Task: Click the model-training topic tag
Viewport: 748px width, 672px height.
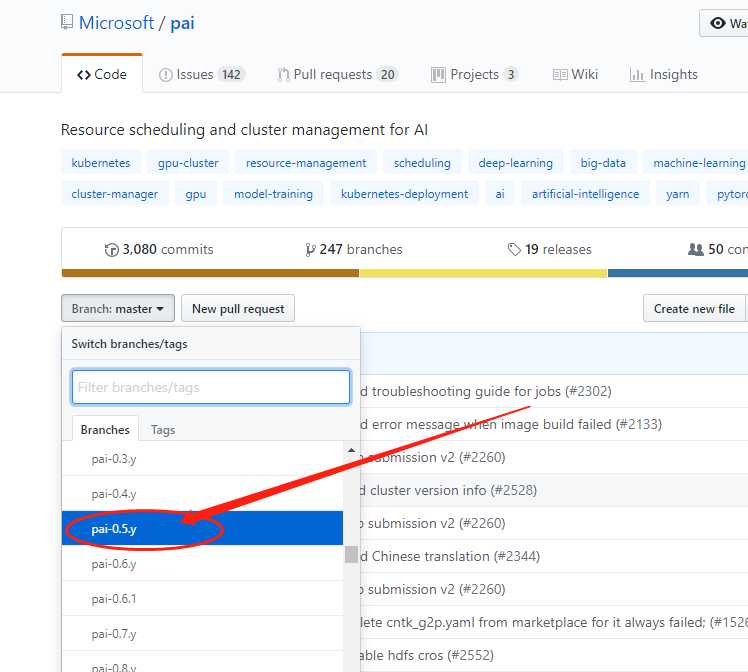Action: (273, 194)
